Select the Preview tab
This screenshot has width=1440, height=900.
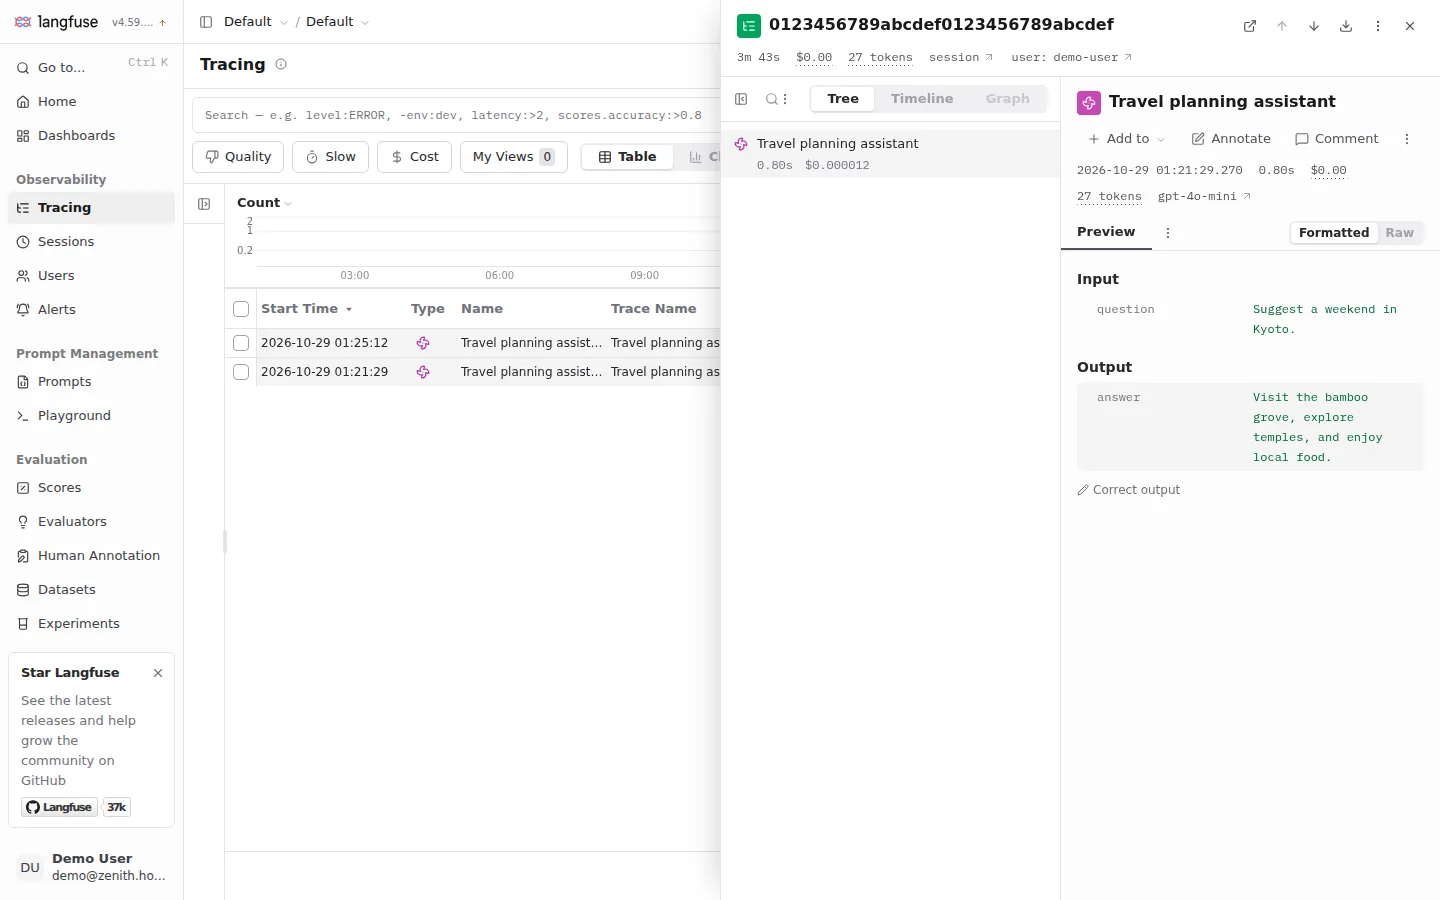[1106, 232]
